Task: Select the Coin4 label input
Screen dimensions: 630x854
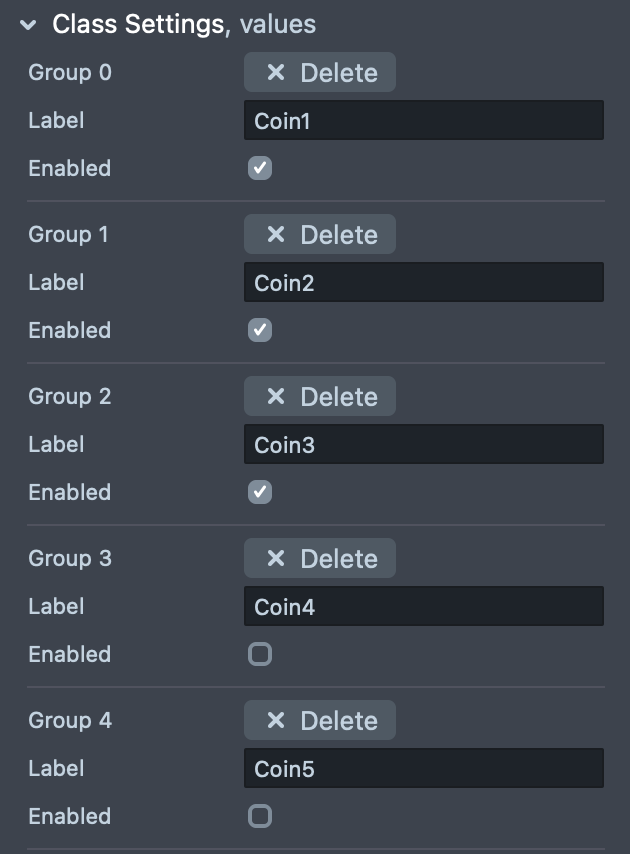Action: click(423, 606)
